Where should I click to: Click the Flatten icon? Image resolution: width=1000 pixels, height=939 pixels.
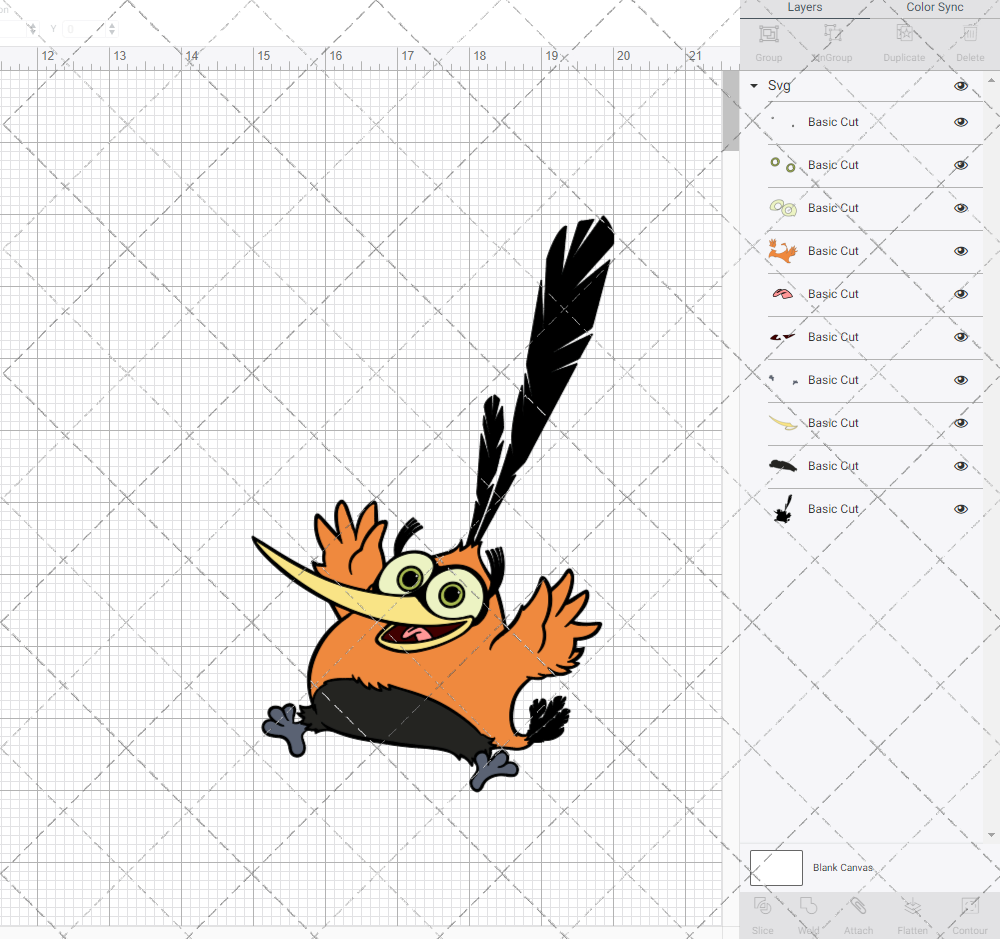pos(912,912)
